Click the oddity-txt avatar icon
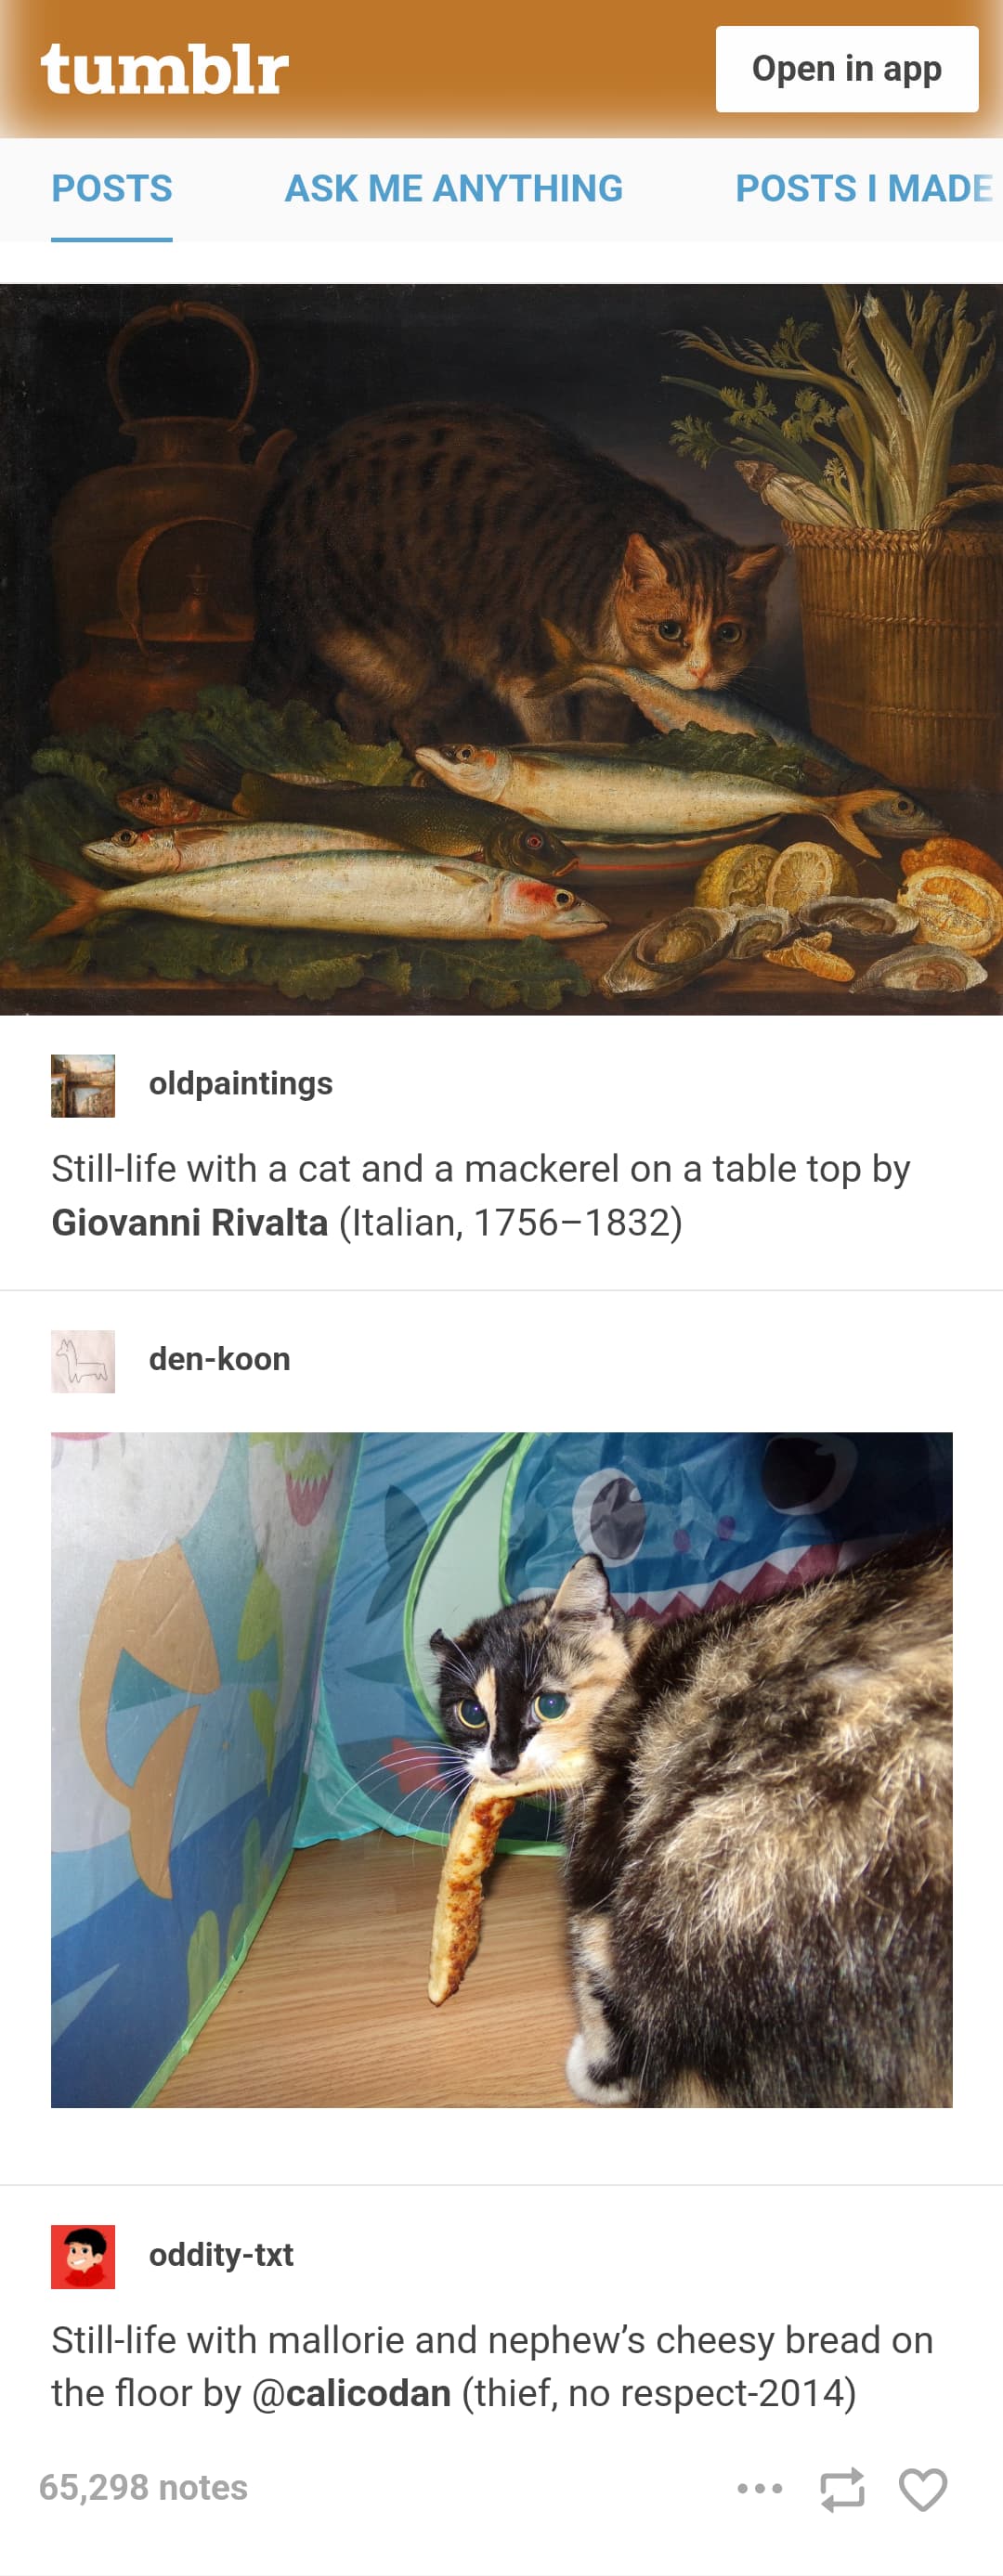The image size is (1003, 2576). pyautogui.click(x=83, y=2257)
